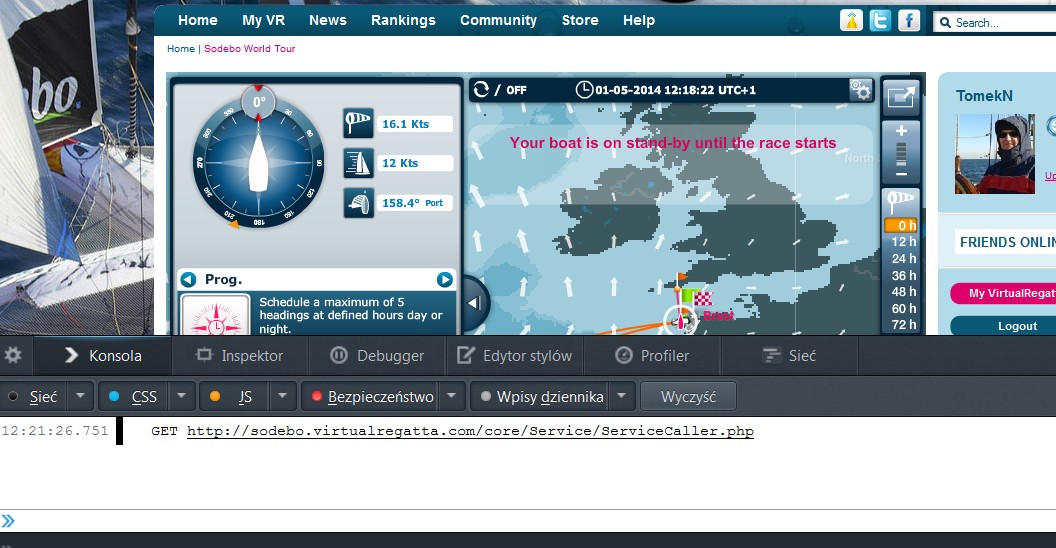1056x548 pixels.
Task: Expand the Bezpieczeństwo filter dropdown arrow
Action: tap(452, 397)
